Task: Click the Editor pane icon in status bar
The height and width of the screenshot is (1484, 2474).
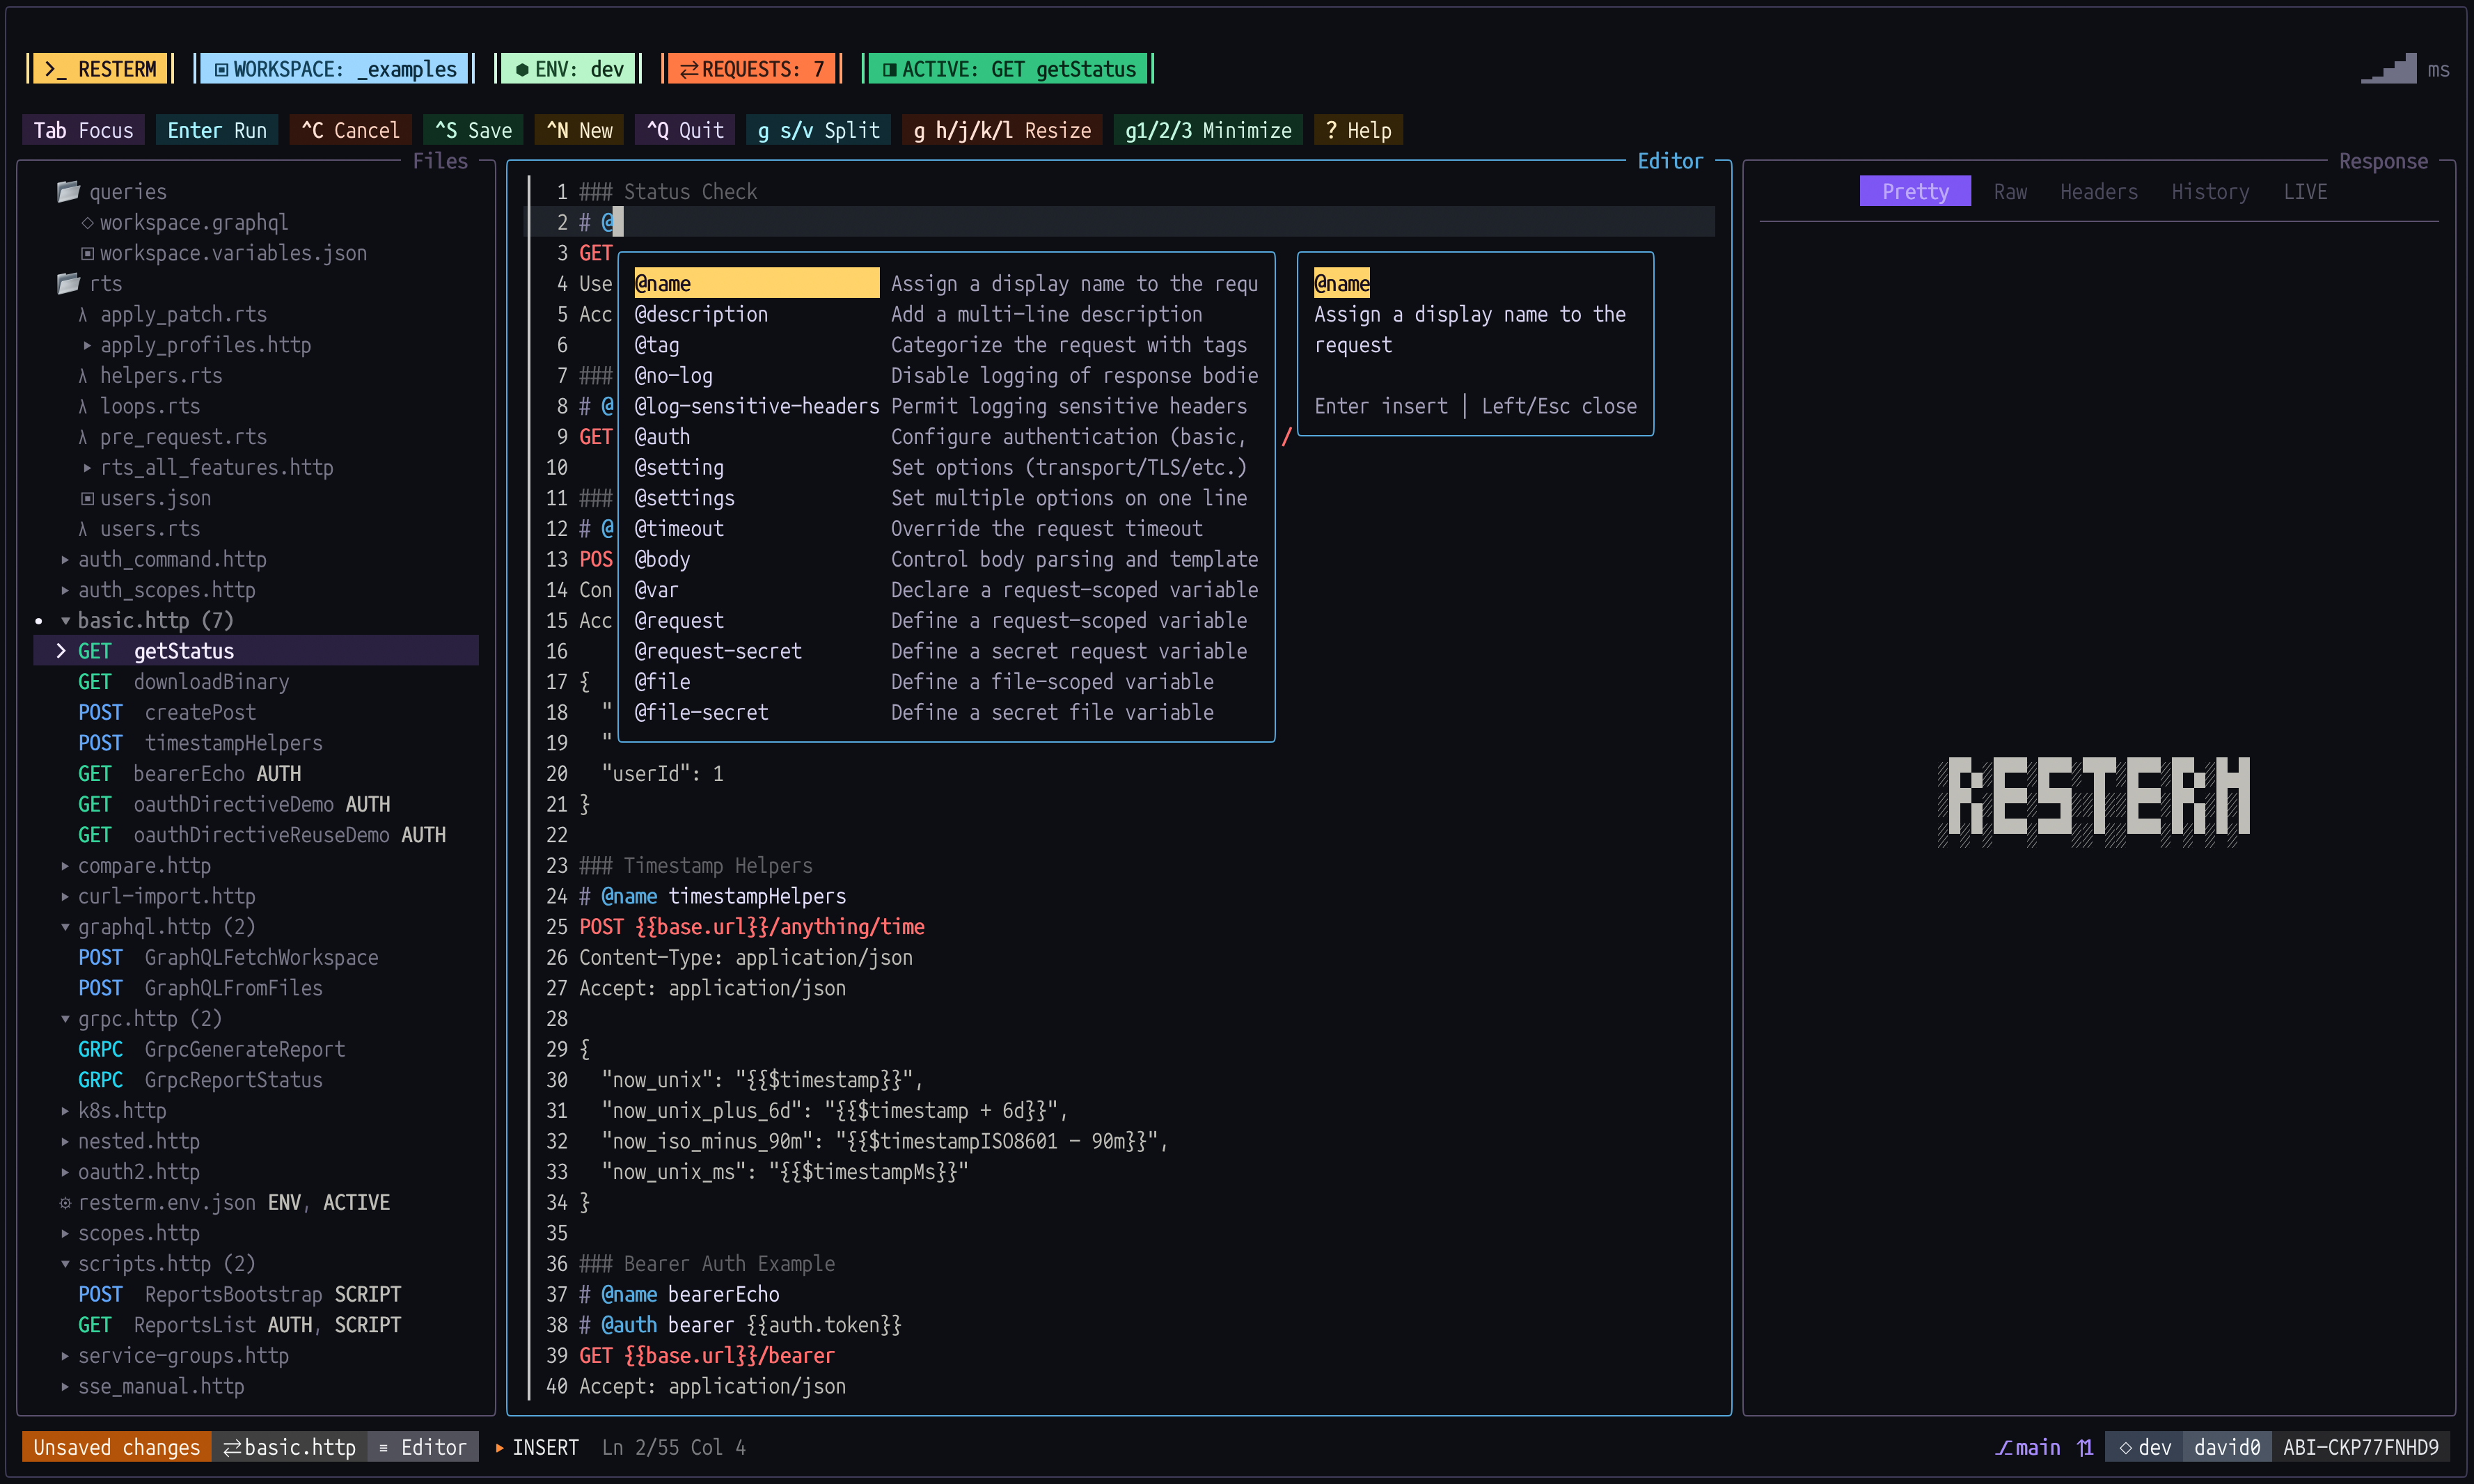Action: [383, 1447]
